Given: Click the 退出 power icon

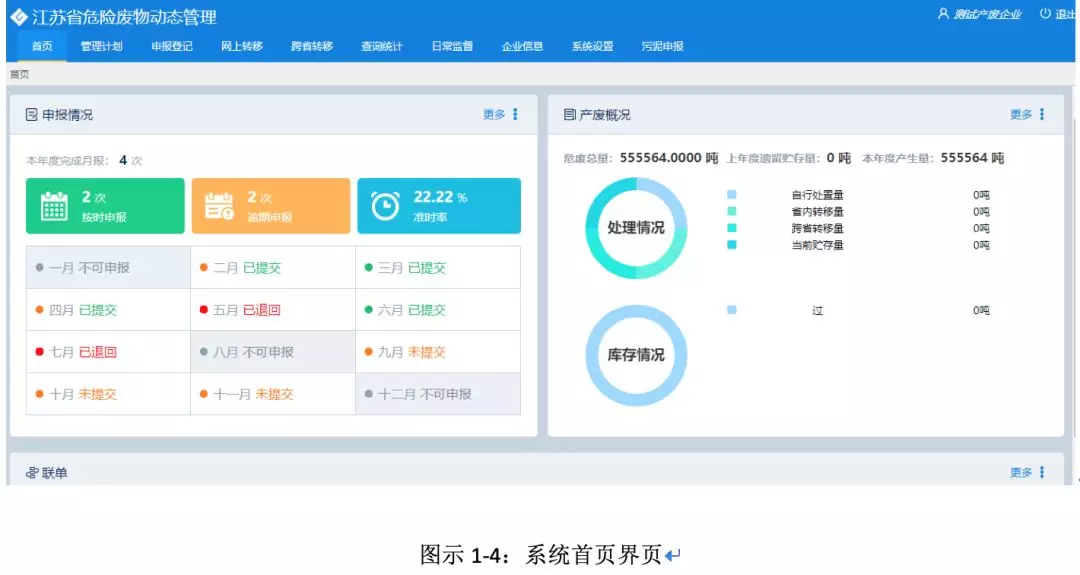Looking at the screenshot, I should click(x=1045, y=14).
